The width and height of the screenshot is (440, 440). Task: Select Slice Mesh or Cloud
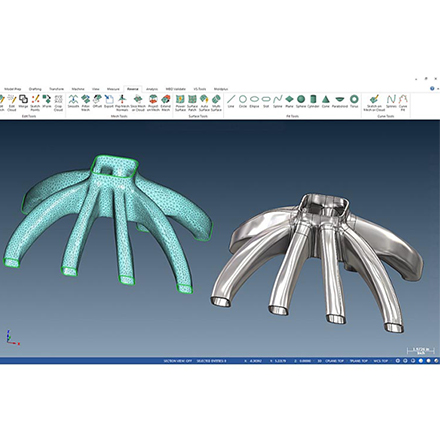(x=138, y=103)
